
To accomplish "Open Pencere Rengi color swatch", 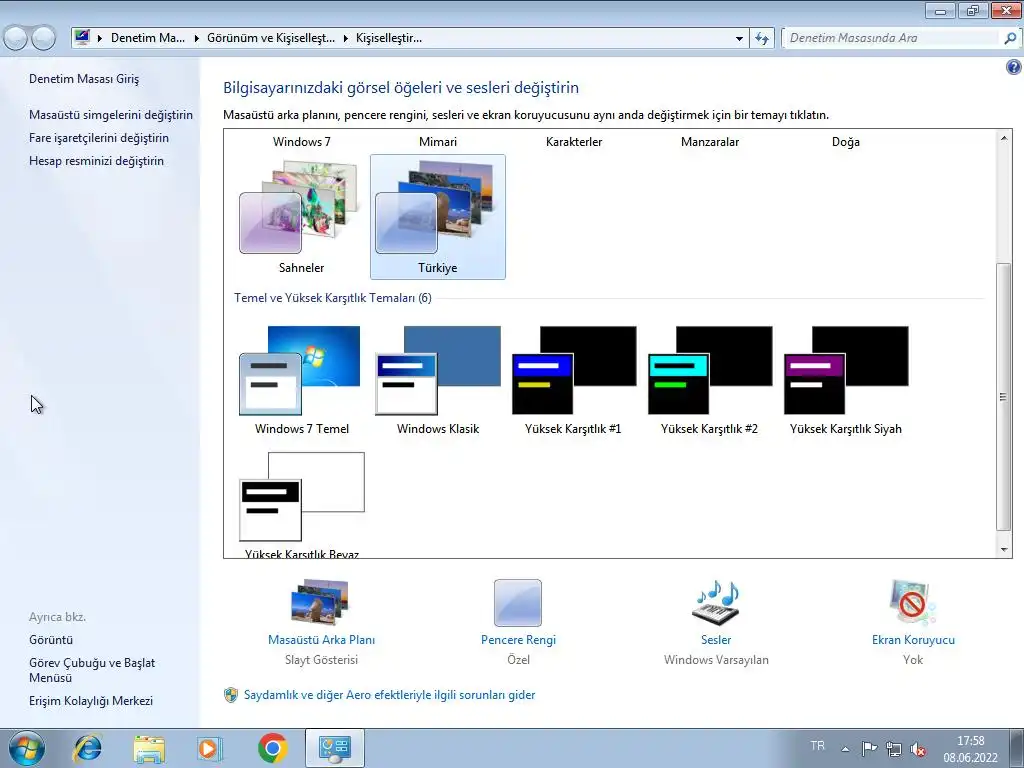I will tap(518, 603).
